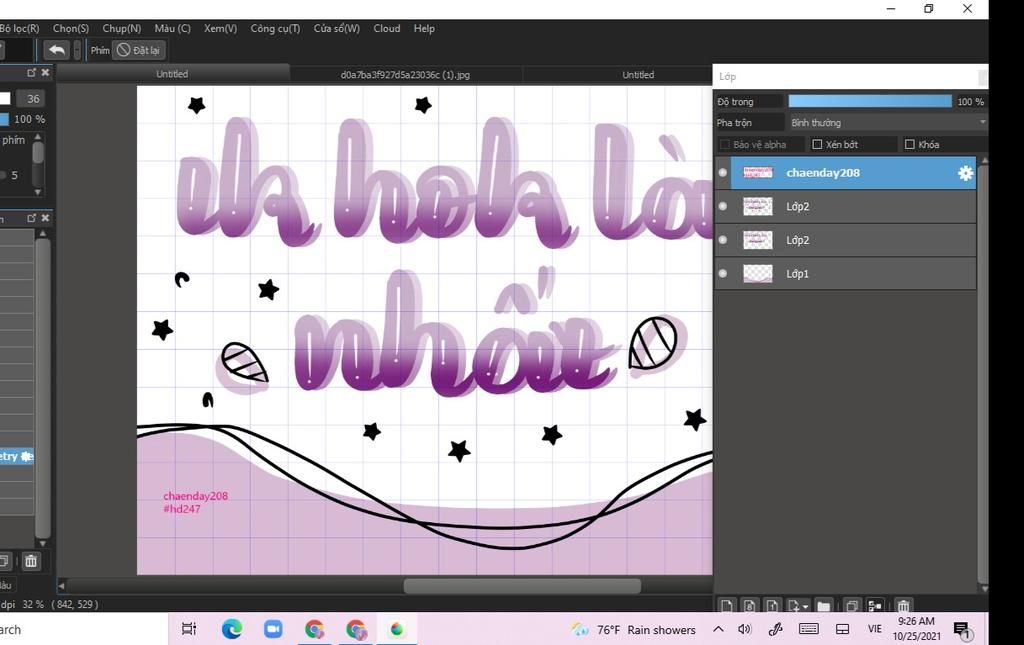The image size is (1024, 645).
Task: Click trash icon in left brush panel
Action: tap(31, 561)
